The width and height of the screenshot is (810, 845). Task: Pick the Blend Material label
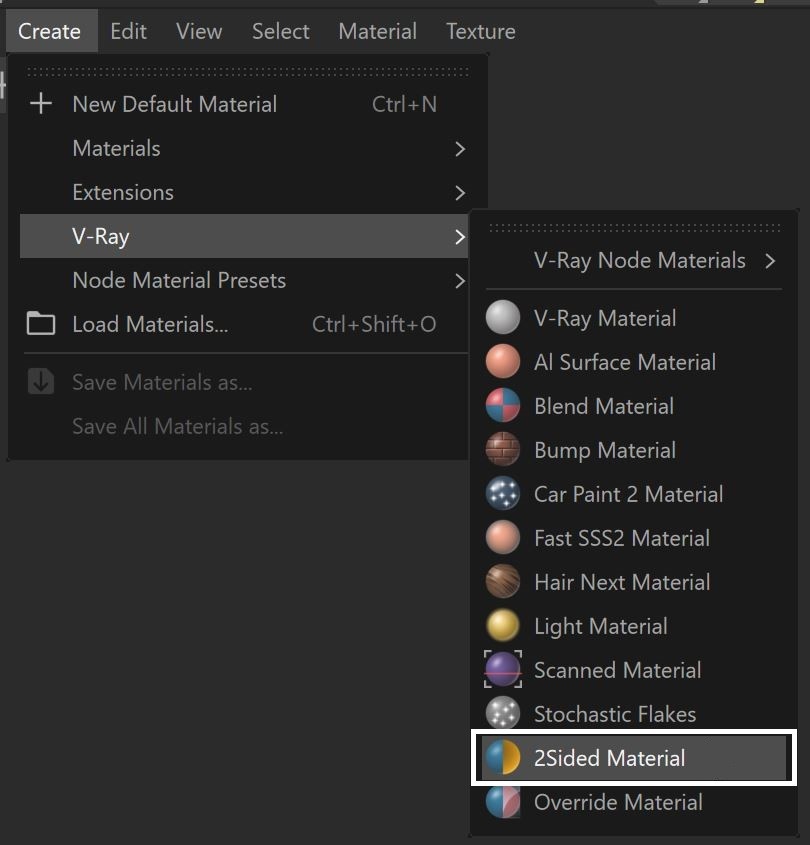tap(604, 406)
